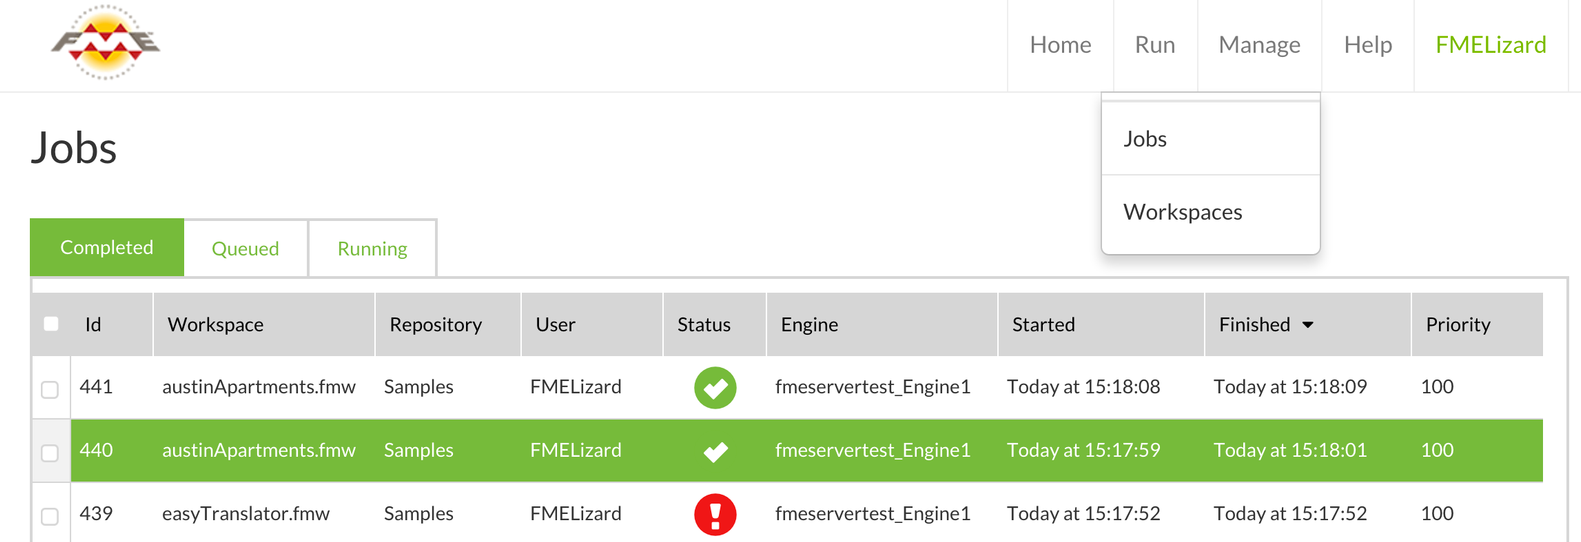Go to the Home page link
The width and height of the screenshot is (1581, 542).
click(1060, 45)
